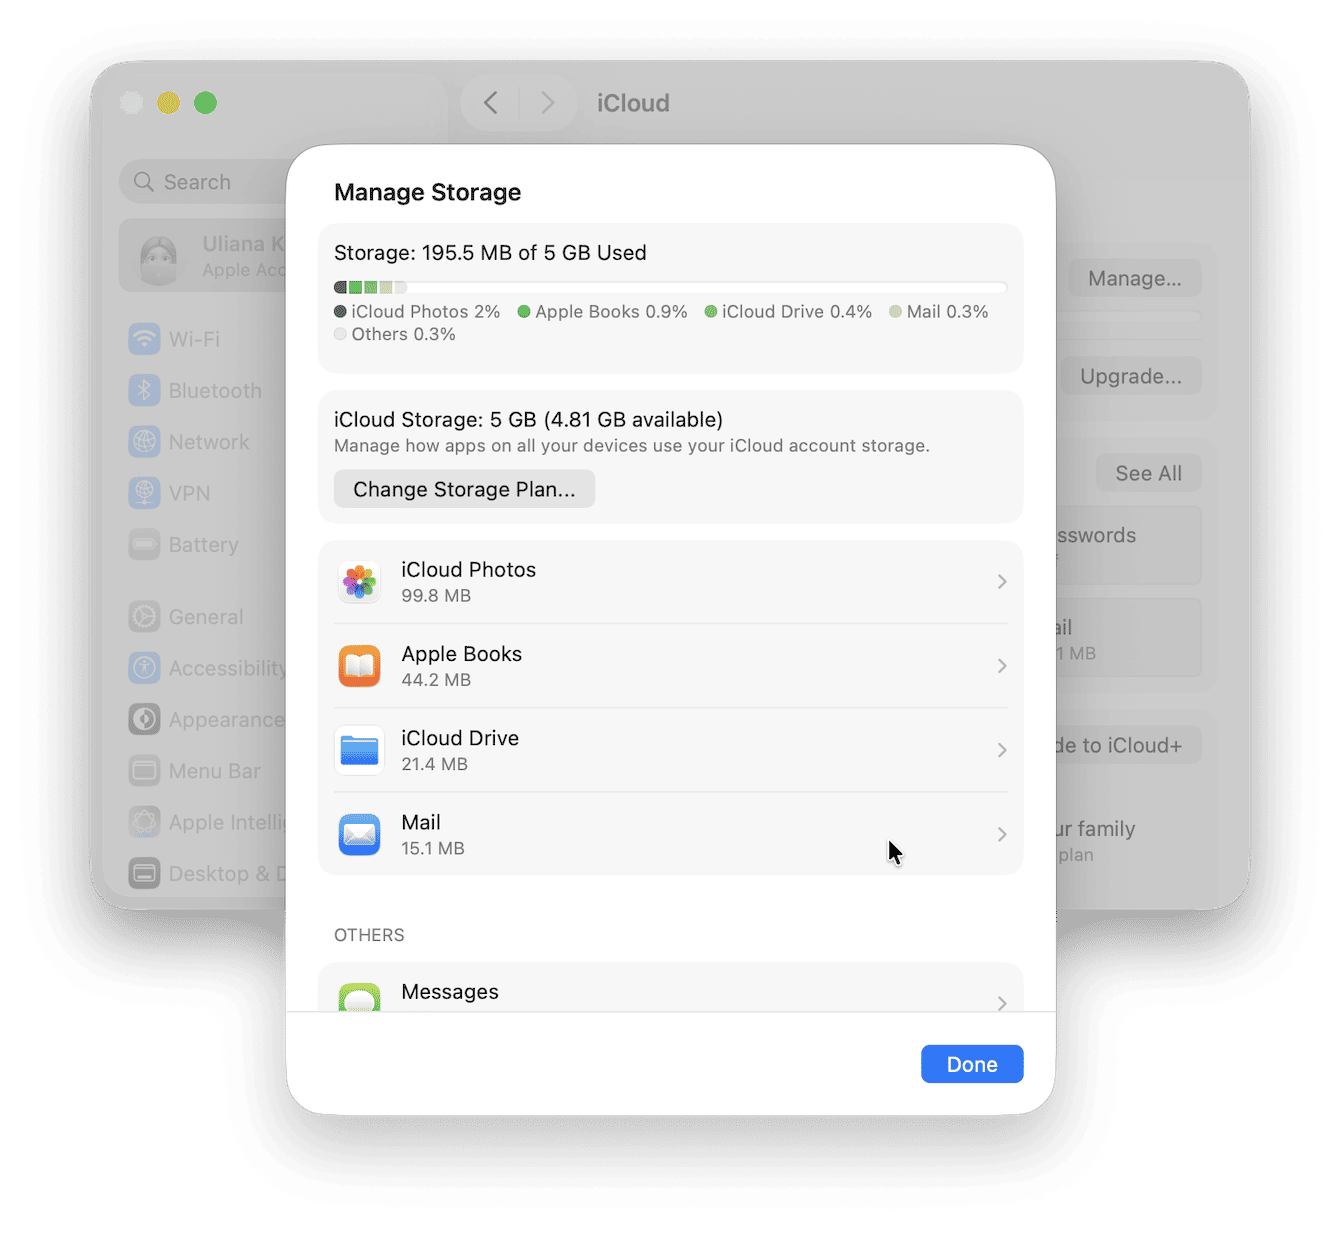Click the Apple Books app icon
The width and height of the screenshot is (1340, 1234).
pyautogui.click(x=359, y=665)
